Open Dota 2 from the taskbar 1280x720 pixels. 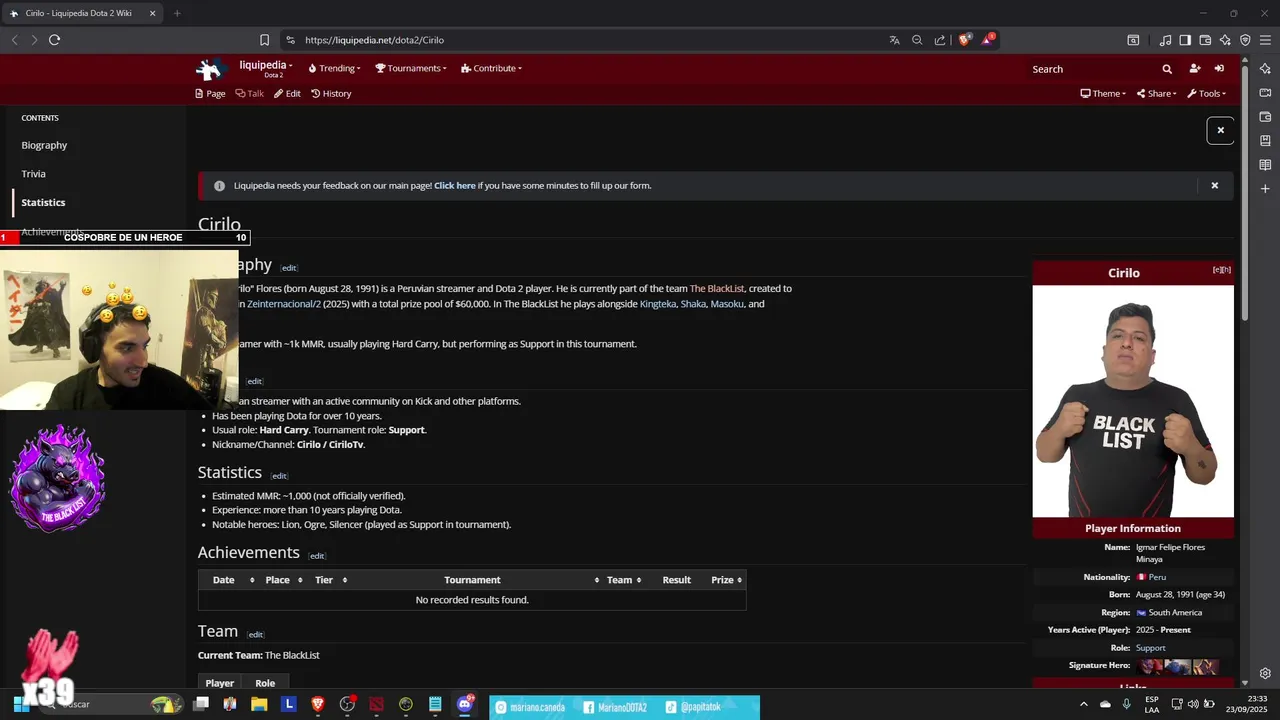pos(376,704)
